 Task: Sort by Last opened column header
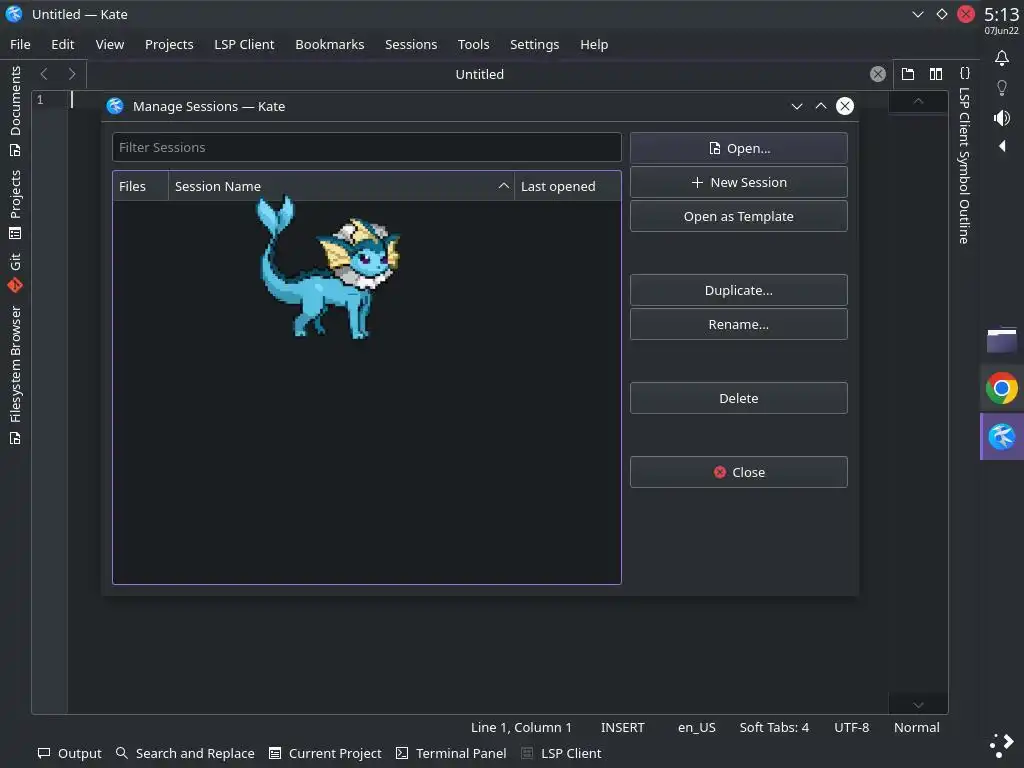[x=568, y=186]
